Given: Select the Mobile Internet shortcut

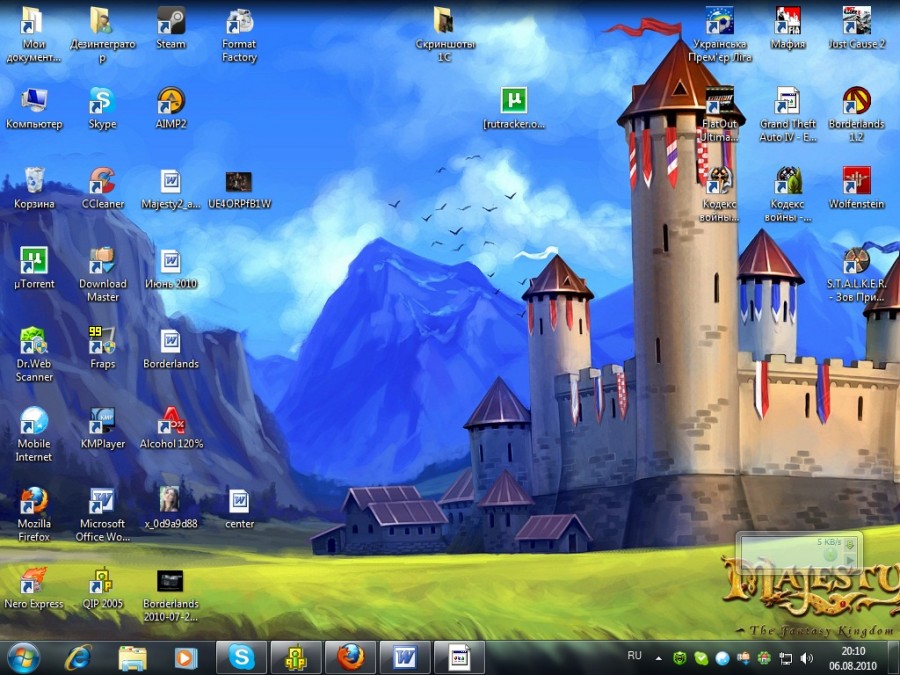Looking at the screenshot, I should click(x=34, y=435).
